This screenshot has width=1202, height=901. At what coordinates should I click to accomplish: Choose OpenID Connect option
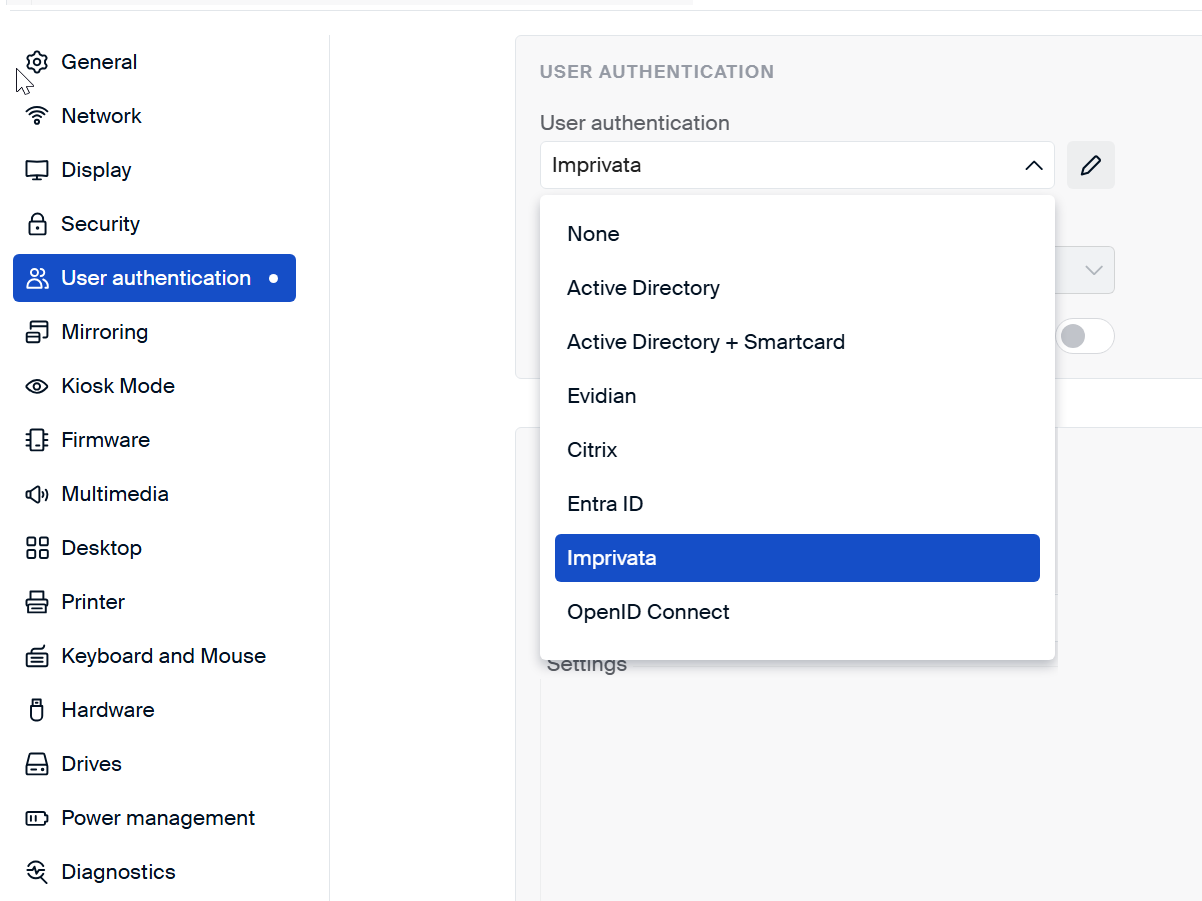tap(797, 612)
